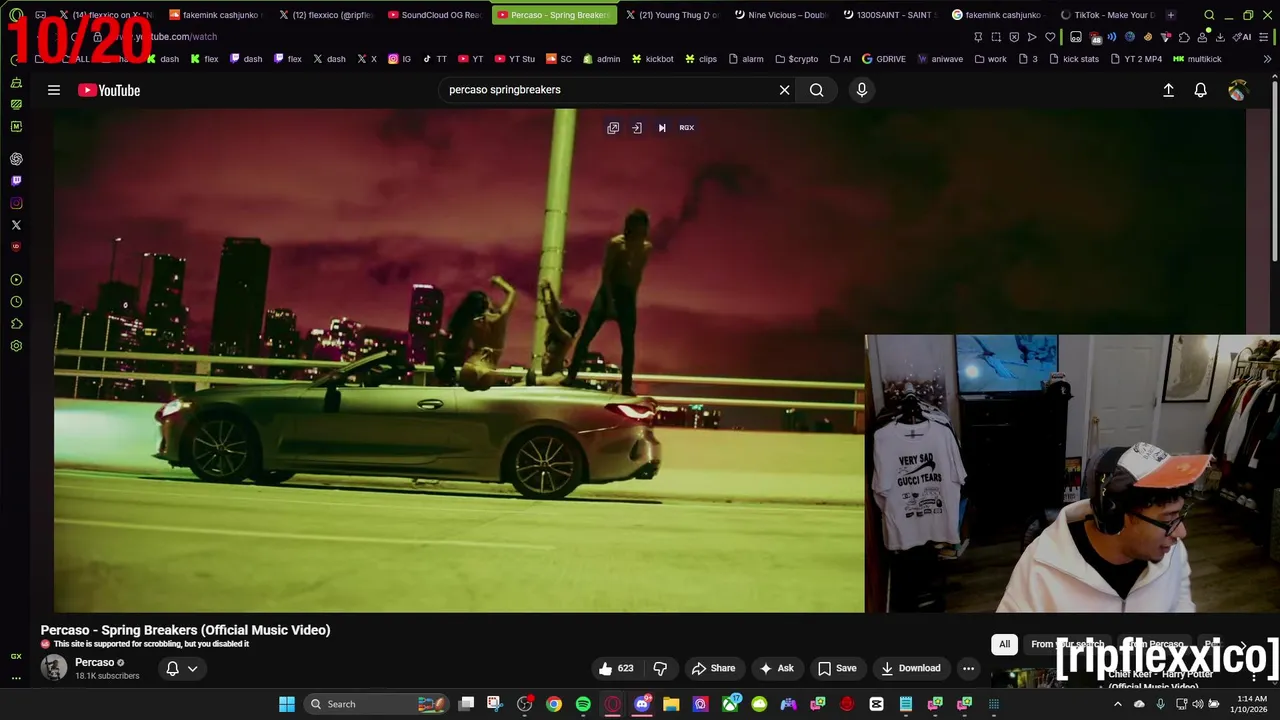Open the YouTube create upload button
This screenshot has width=1280, height=720.
coord(1168,90)
